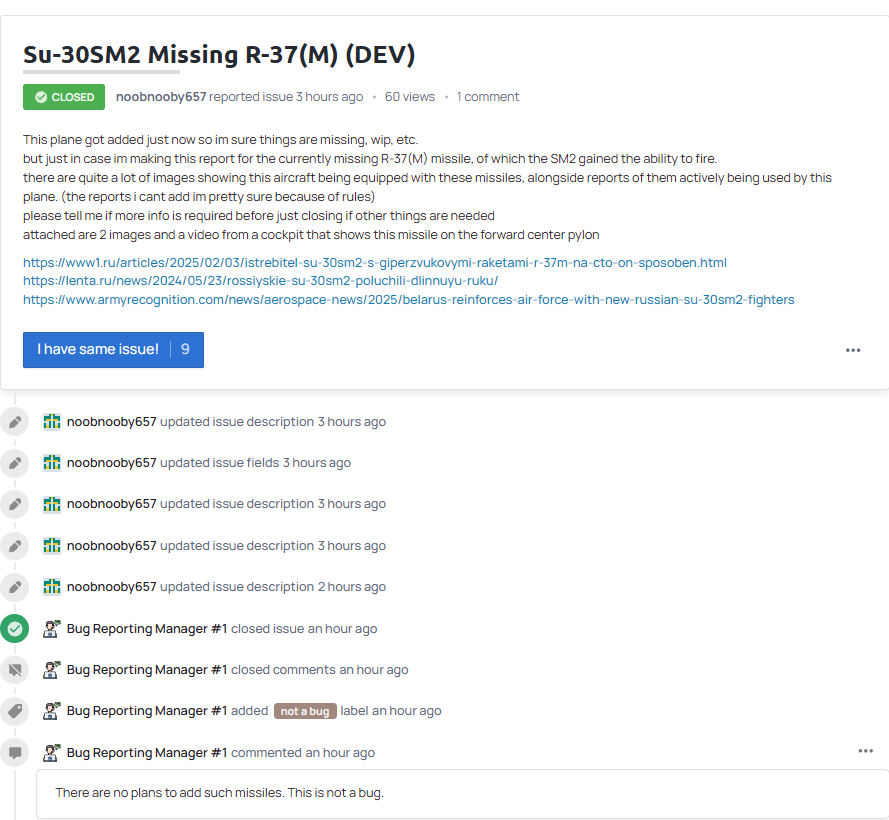Screen dimensions: 889x820
Task: Click the Bug Reporting Manager #1 commenter name
Action: [147, 752]
